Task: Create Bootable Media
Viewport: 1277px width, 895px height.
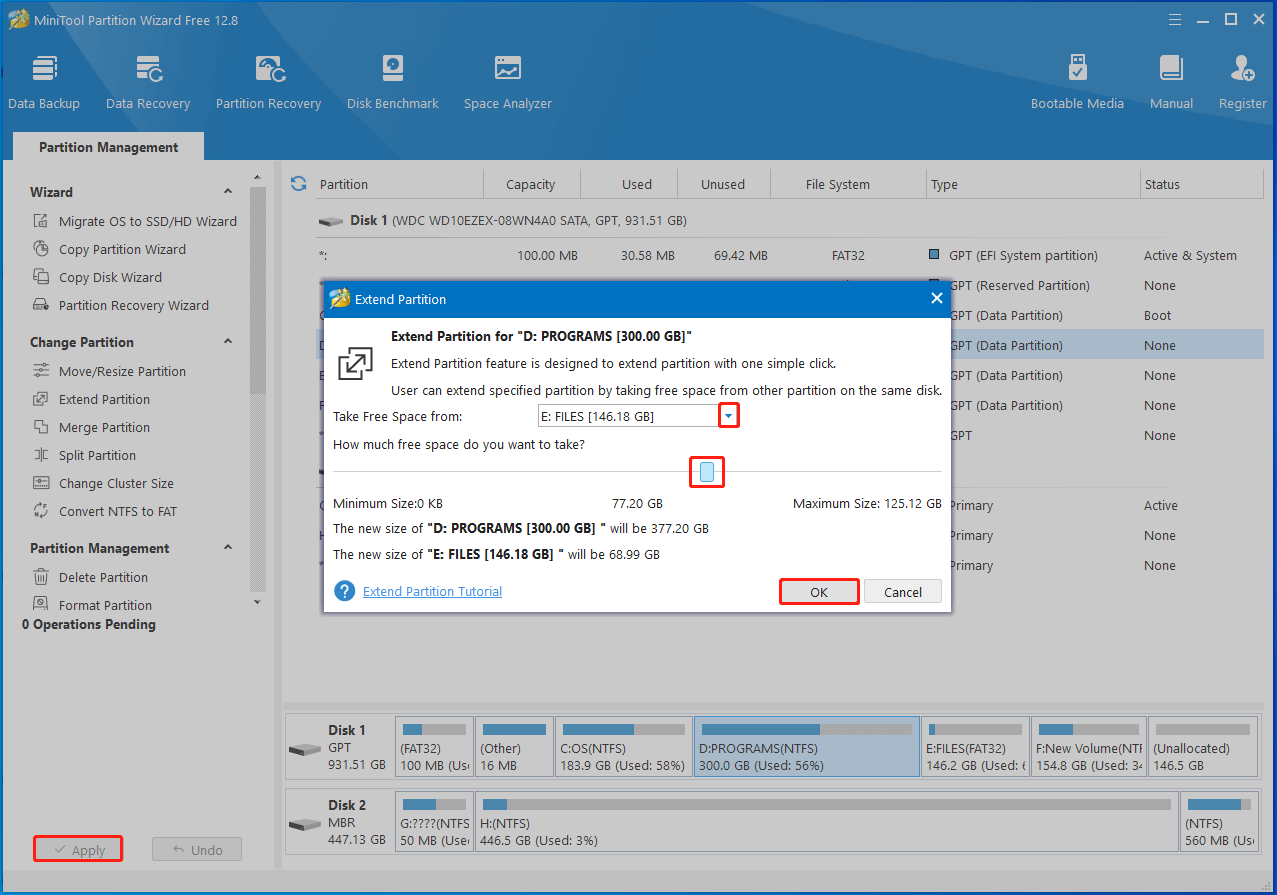Action: [x=1077, y=82]
